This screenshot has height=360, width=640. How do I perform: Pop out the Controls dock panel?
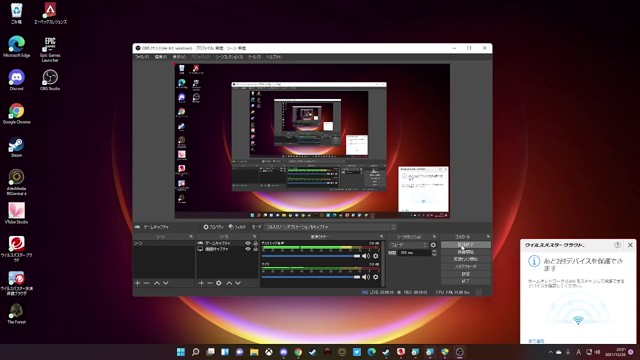(488, 237)
